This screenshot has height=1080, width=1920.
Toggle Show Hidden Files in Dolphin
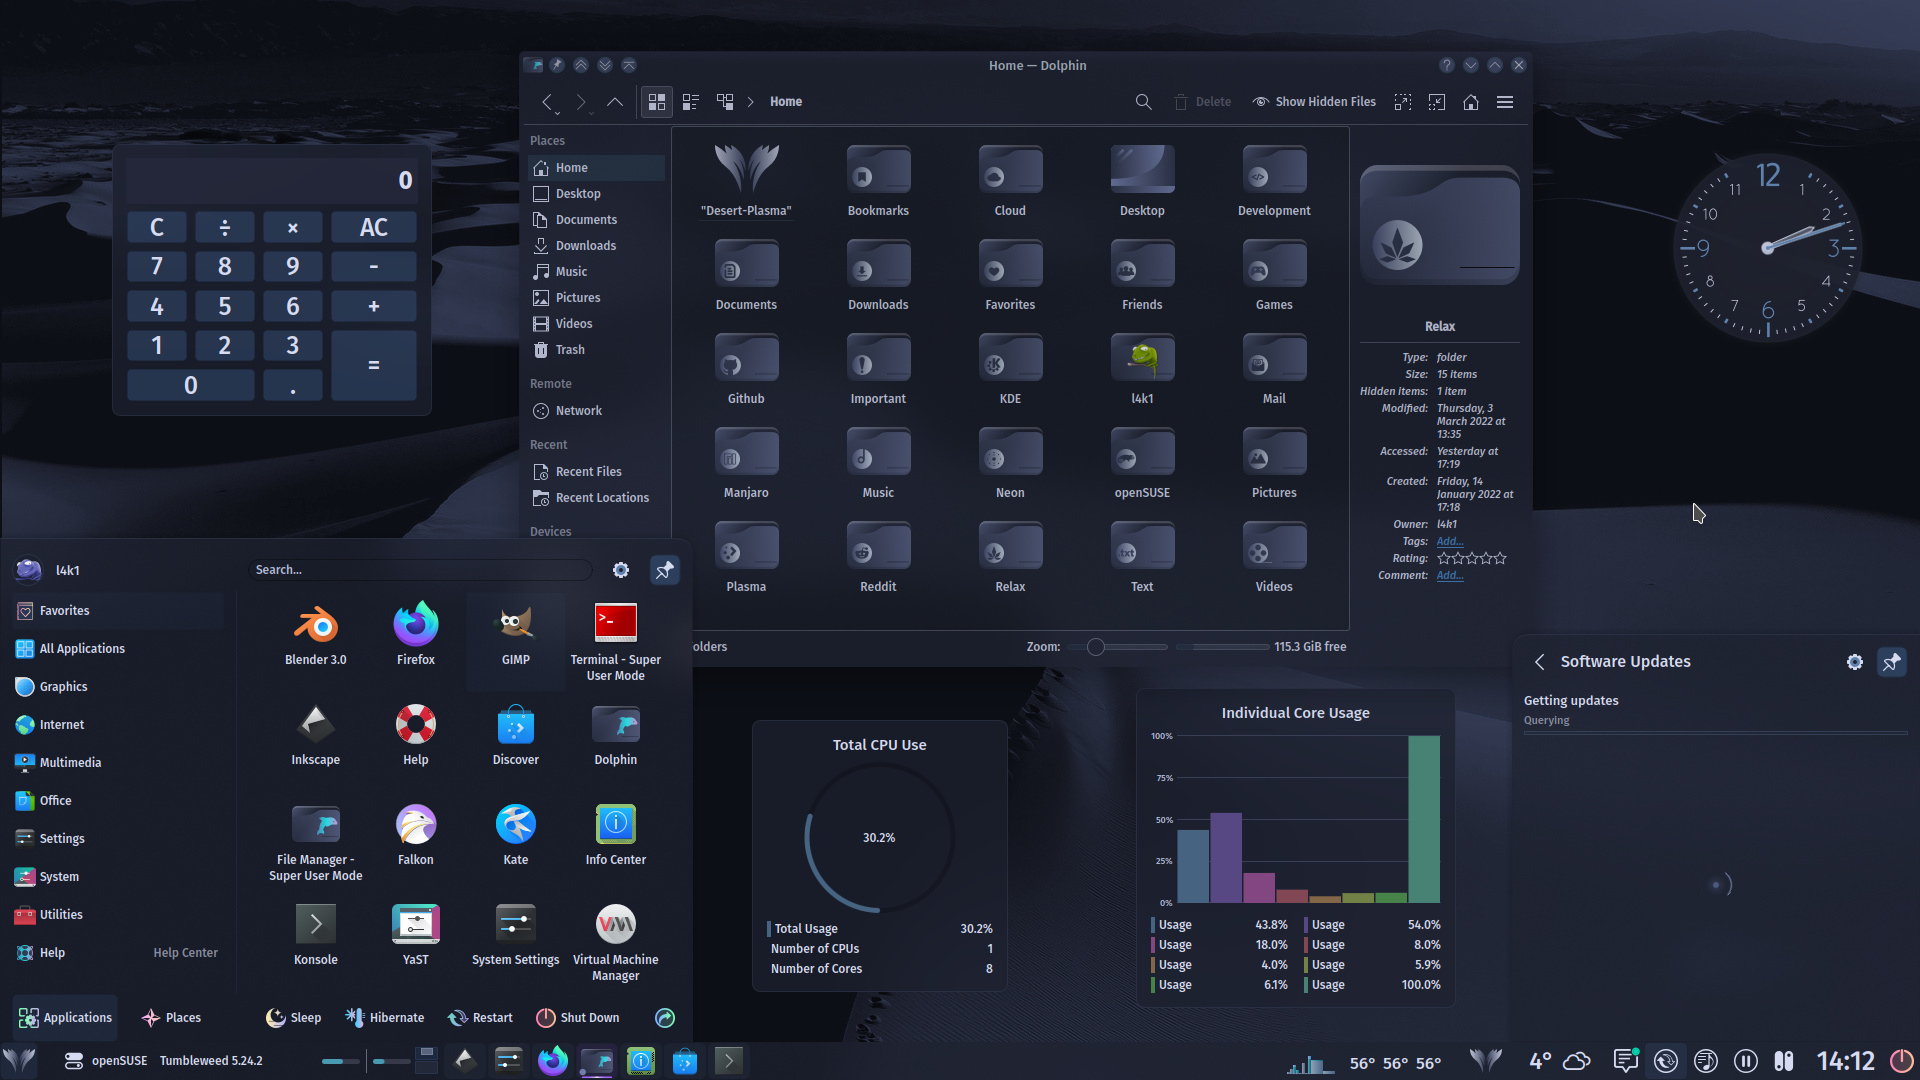tap(1314, 102)
